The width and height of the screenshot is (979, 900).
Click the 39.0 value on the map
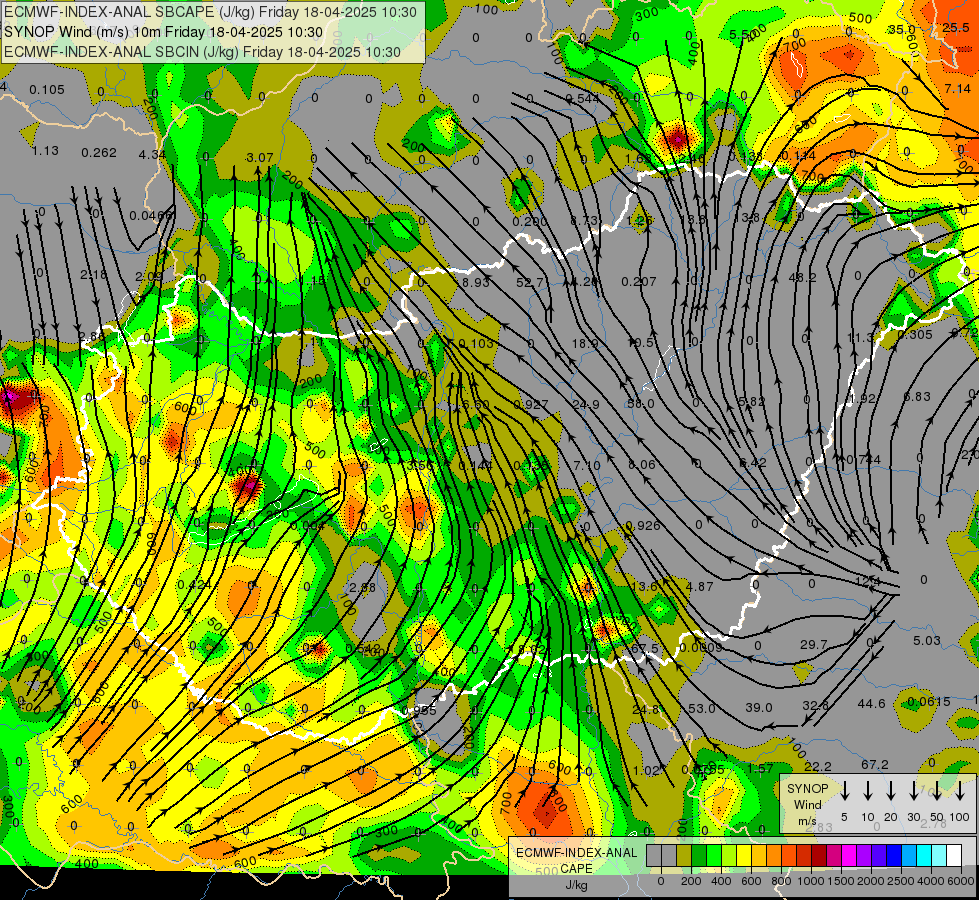(759, 708)
